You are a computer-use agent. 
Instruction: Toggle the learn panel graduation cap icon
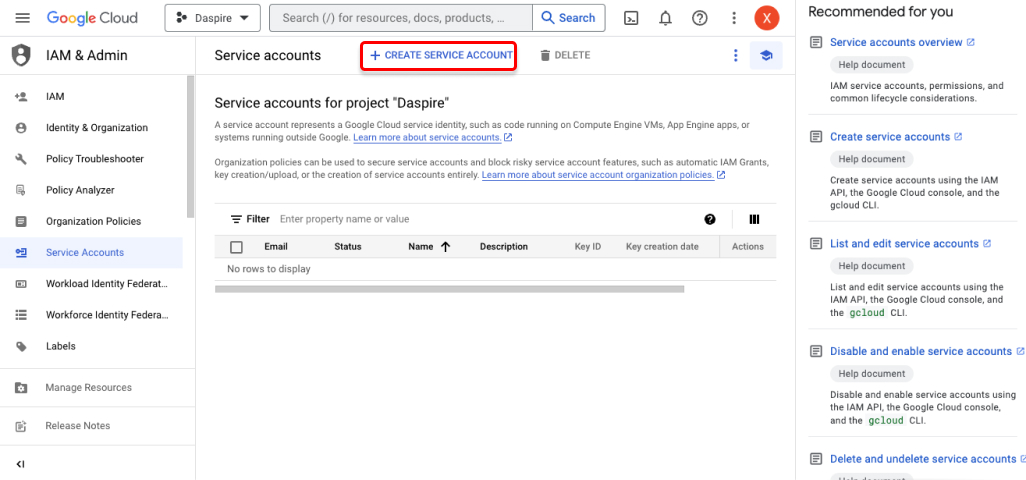point(766,56)
